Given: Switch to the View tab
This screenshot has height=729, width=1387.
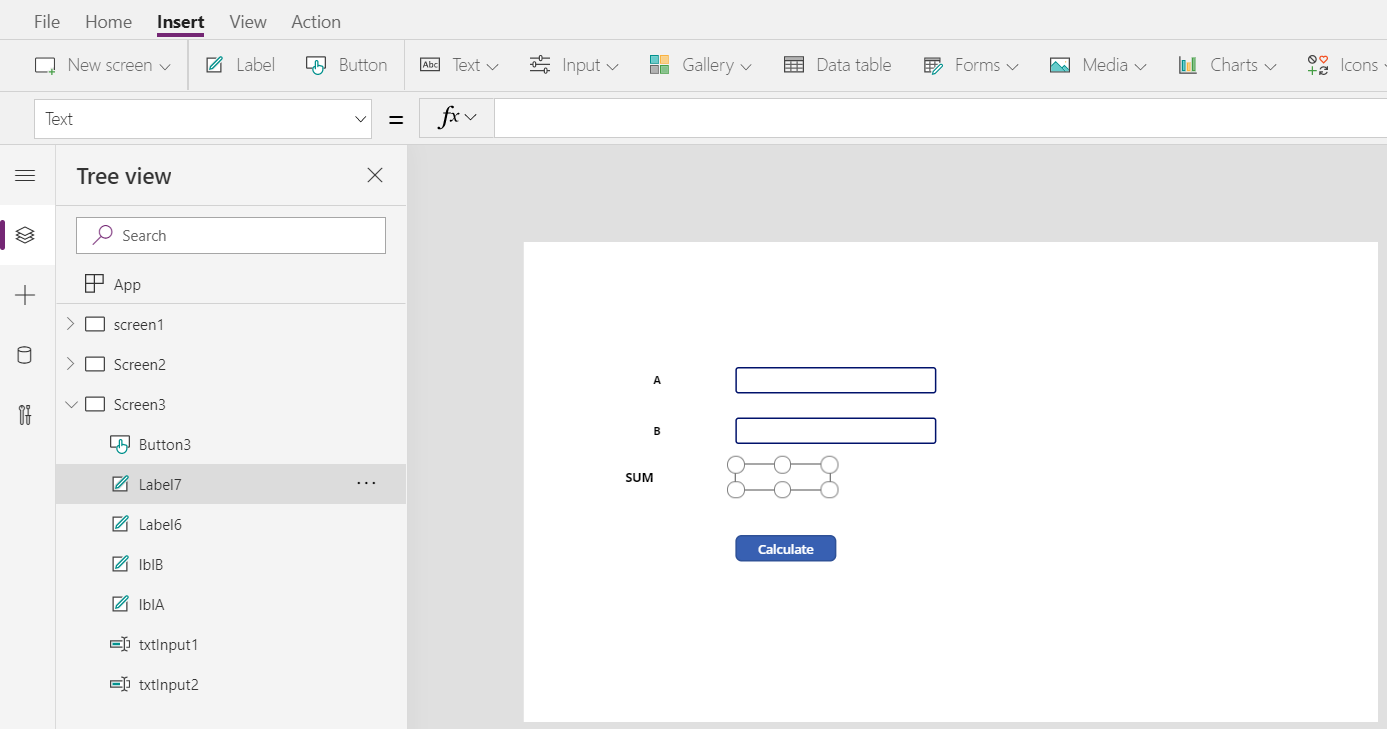Looking at the screenshot, I should (x=247, y=21).
